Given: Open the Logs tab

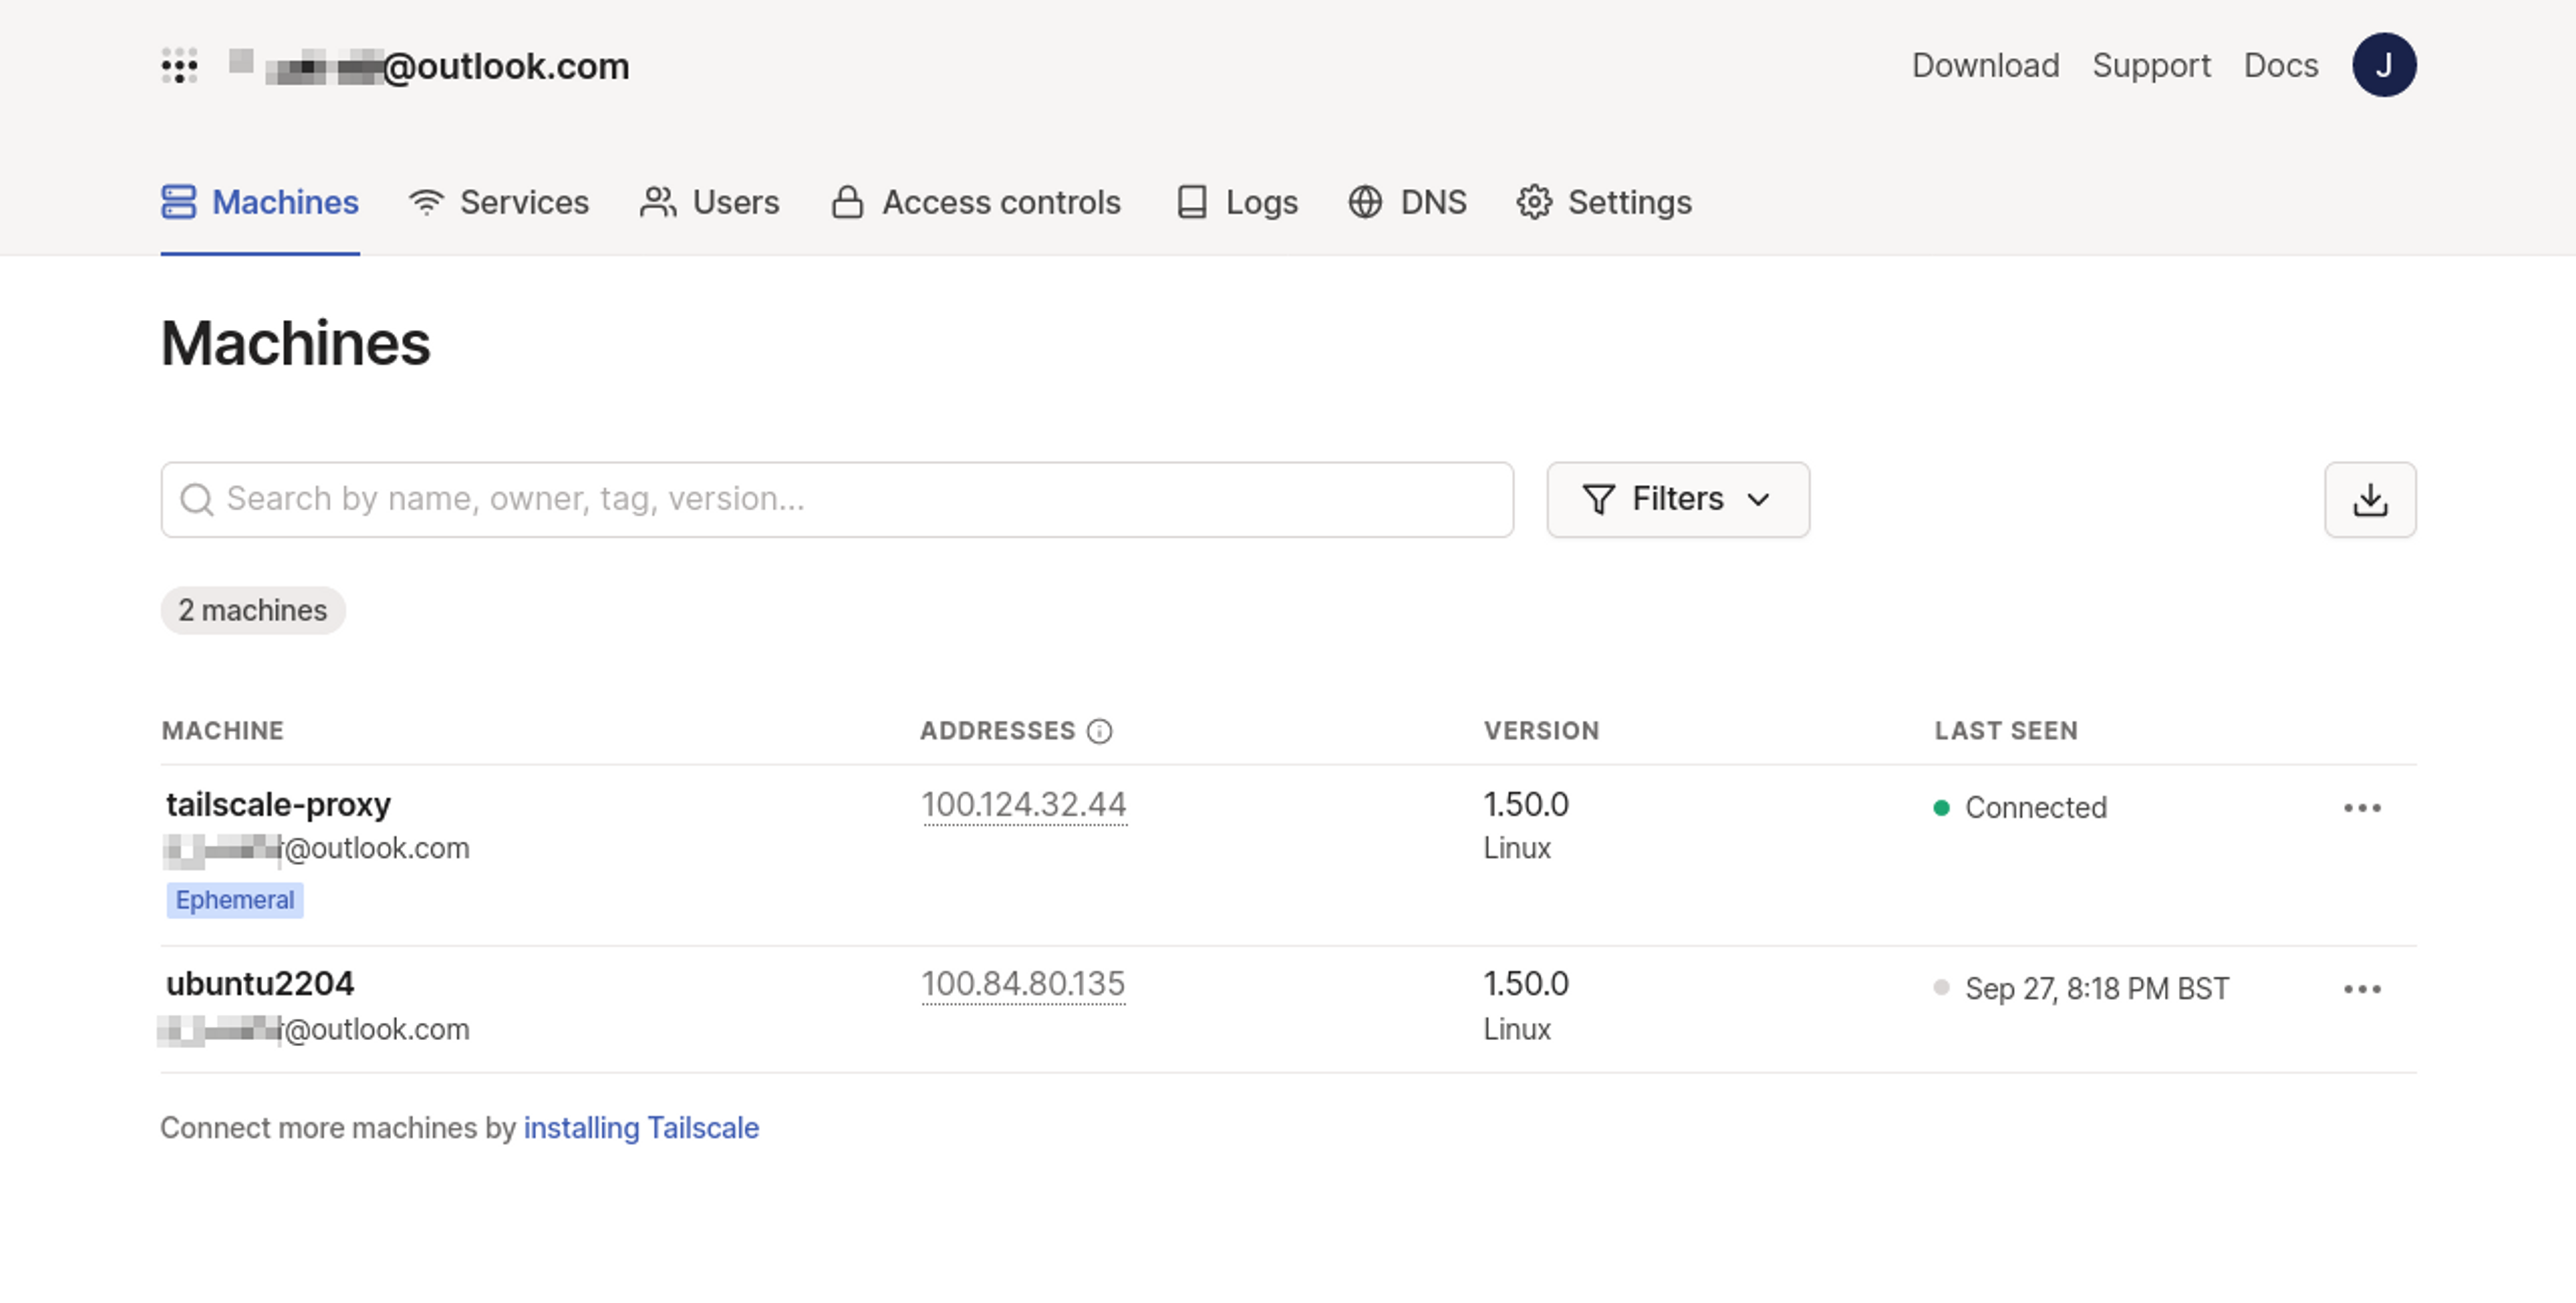Looking at the screenshot, I should [x=1237, y=202].
